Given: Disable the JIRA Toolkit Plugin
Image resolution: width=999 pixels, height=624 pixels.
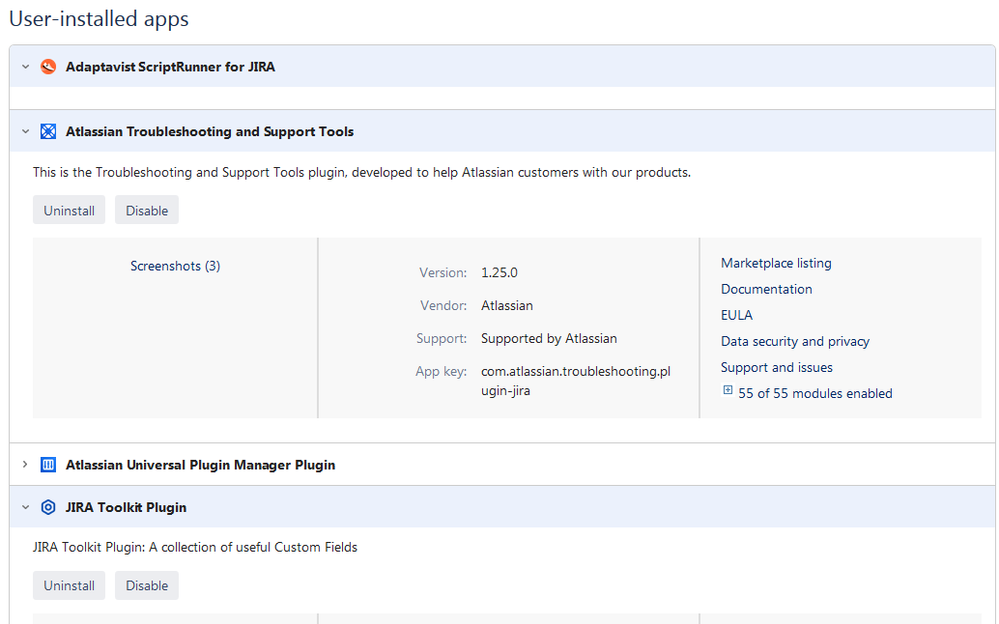Looking at the screenshot, I should click(x=147, y=585).
